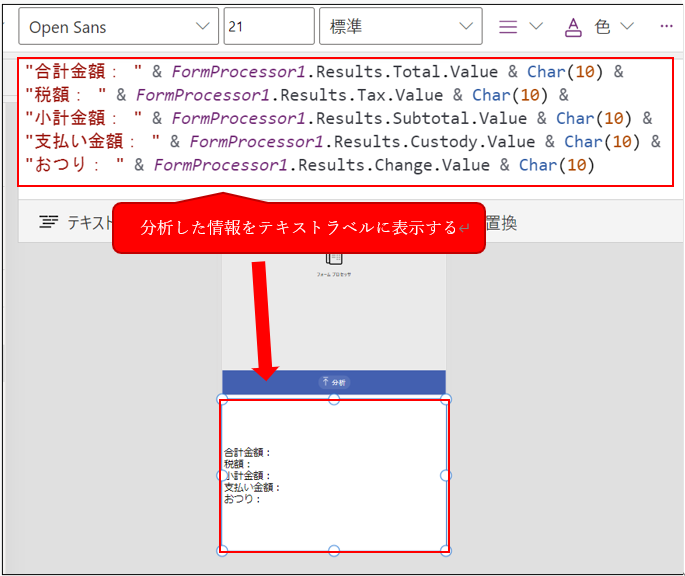
Task: Click the bottom-center resize handle of label
Action: pos(334,550)
